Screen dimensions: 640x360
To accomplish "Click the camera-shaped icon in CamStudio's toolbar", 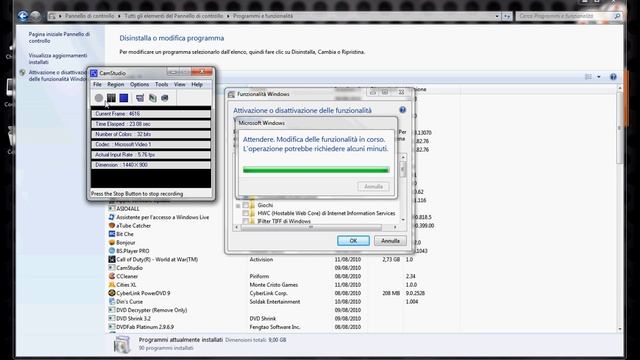I will coord(165,98).
